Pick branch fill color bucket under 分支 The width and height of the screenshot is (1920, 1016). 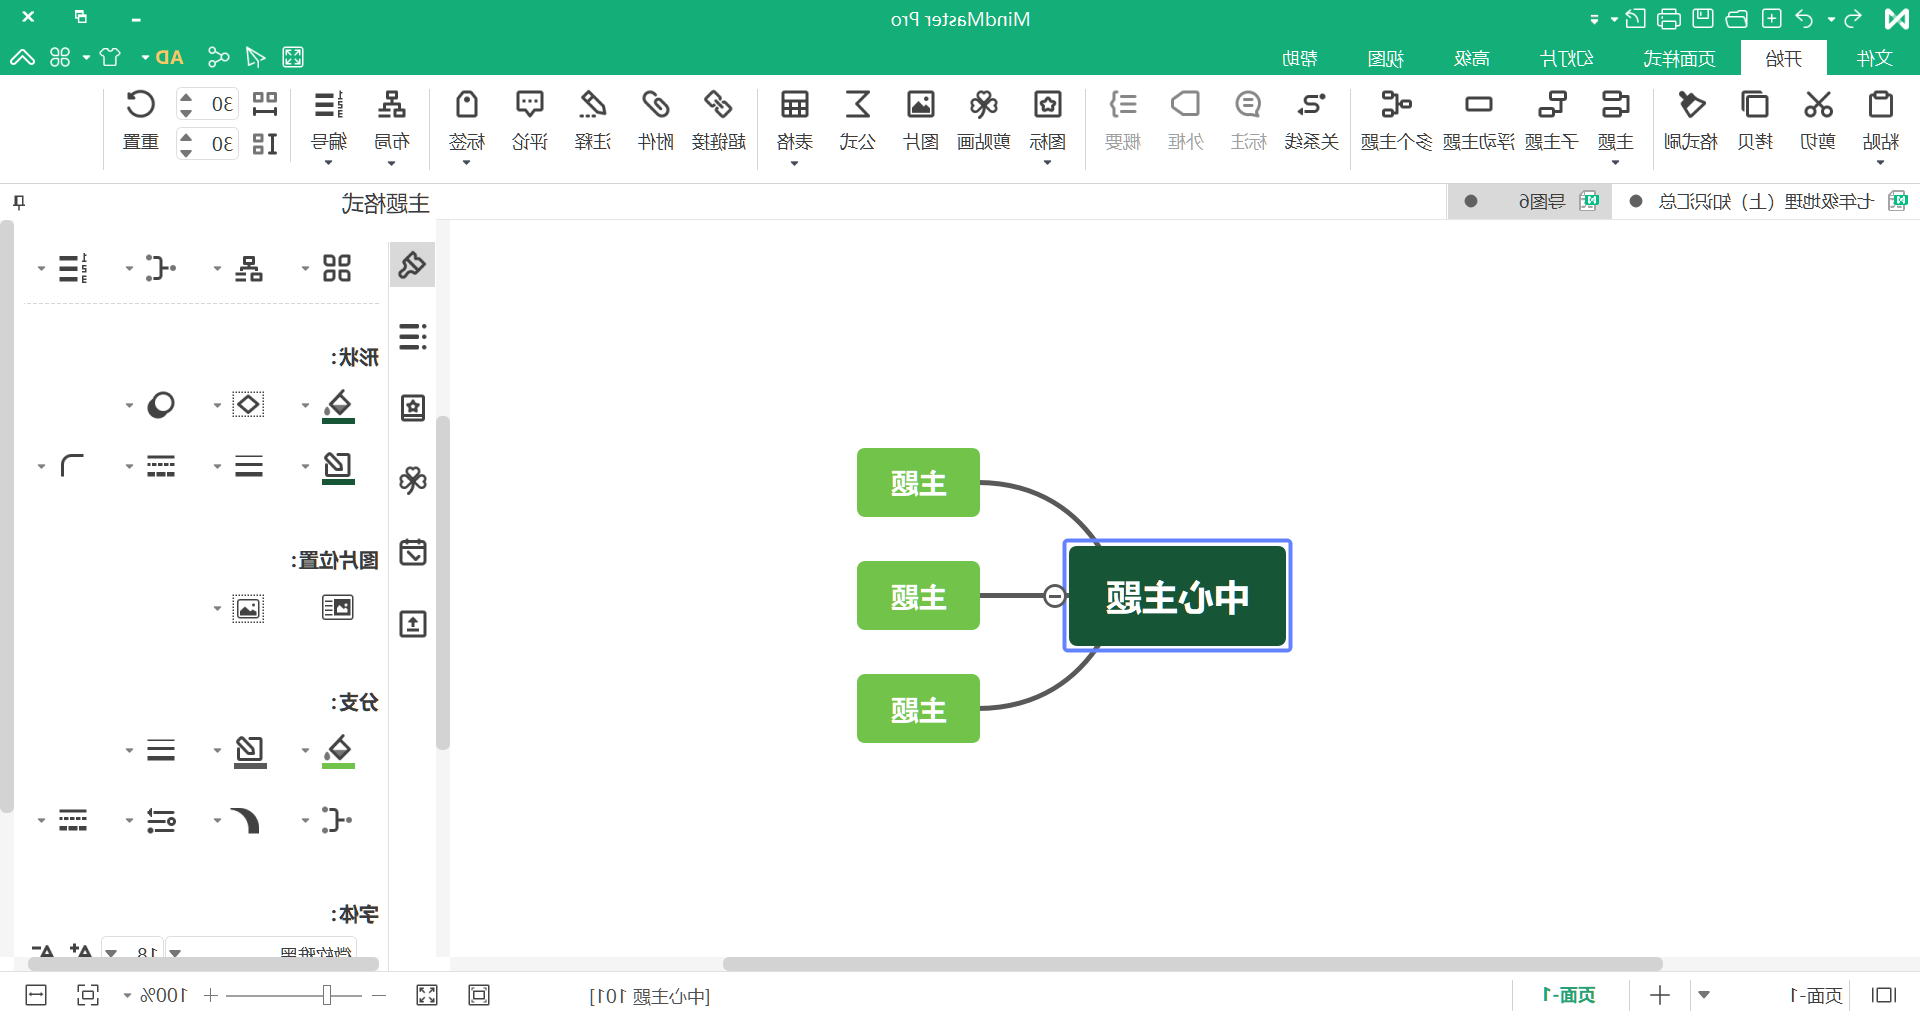click(x=338, y=750)
